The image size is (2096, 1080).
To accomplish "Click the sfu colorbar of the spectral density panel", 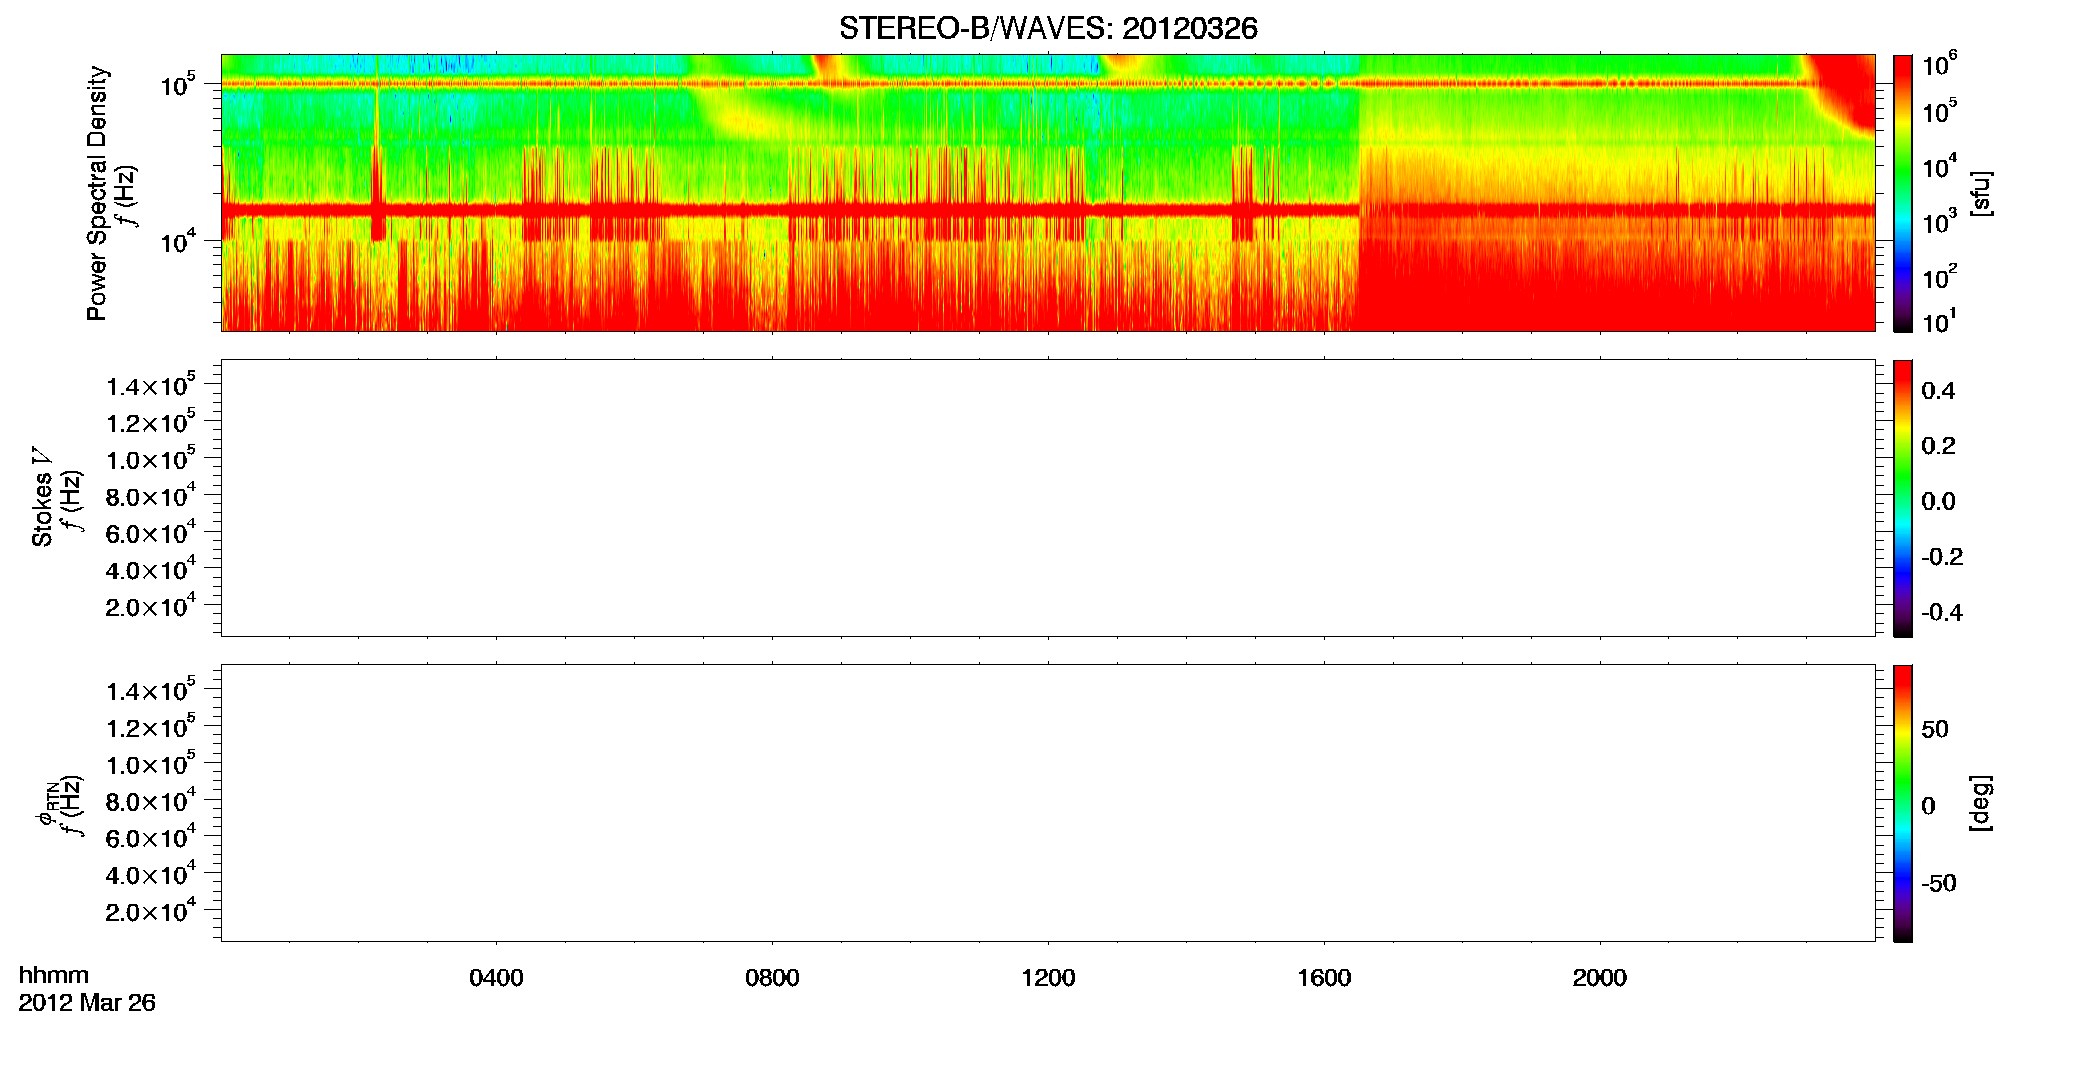I will pos(1903,193).
